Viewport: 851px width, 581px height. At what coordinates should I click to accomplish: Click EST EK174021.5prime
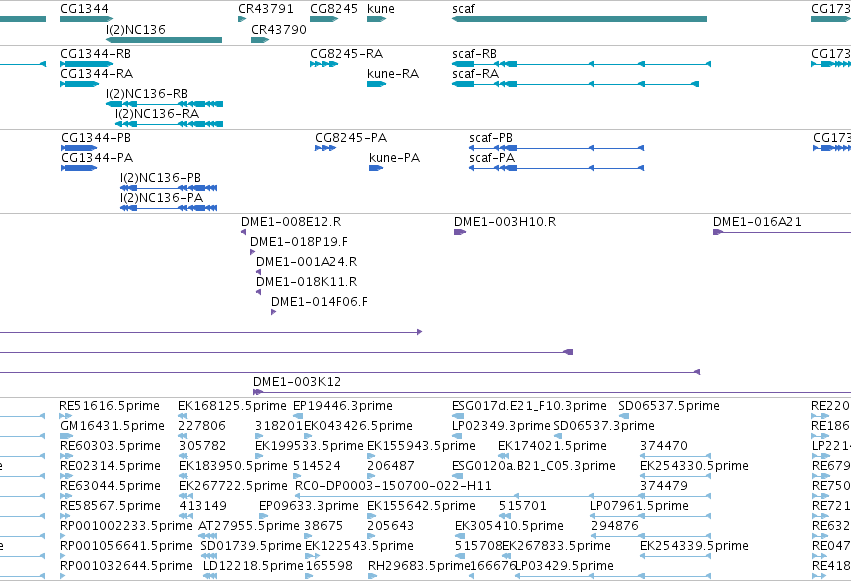(x=504, y=456)
